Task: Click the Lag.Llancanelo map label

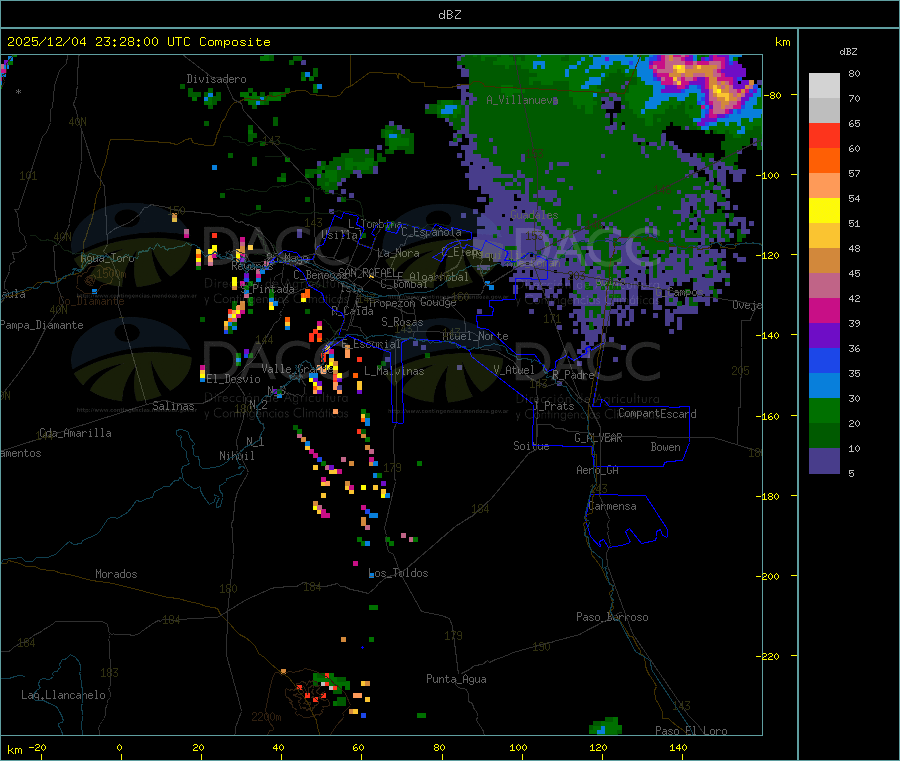Action: (x=63, y=695)
